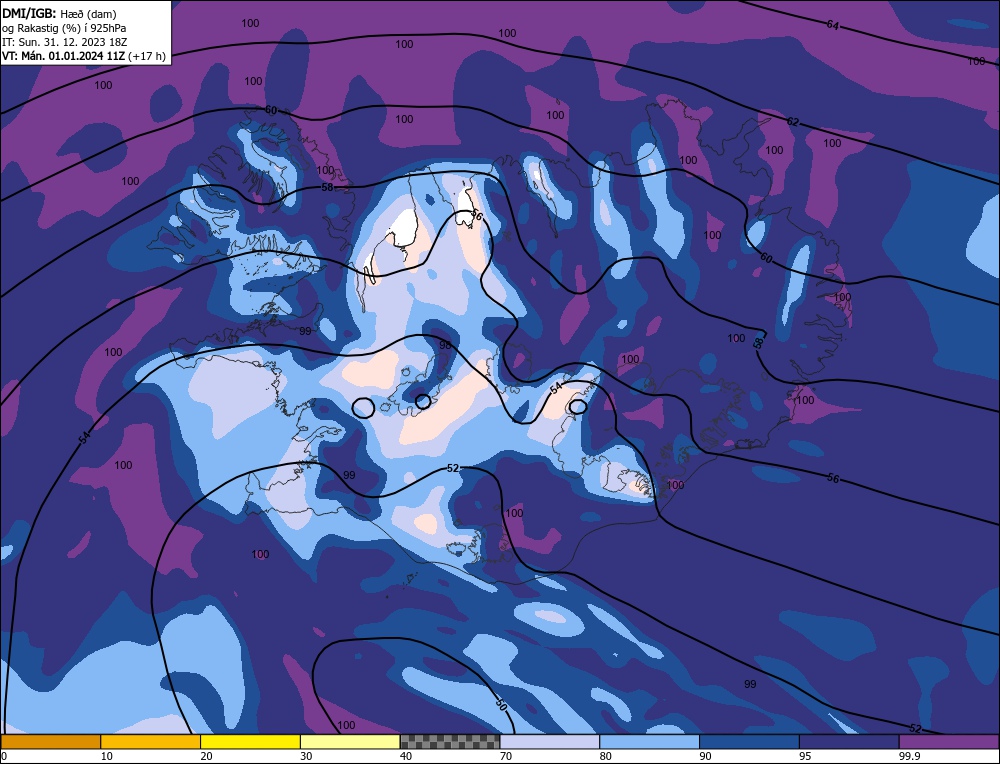1000x764 pixels.
Task: Select the "VT: Mán. 01.01.2024 11Z" valid time line
Action: coord(63,56)
